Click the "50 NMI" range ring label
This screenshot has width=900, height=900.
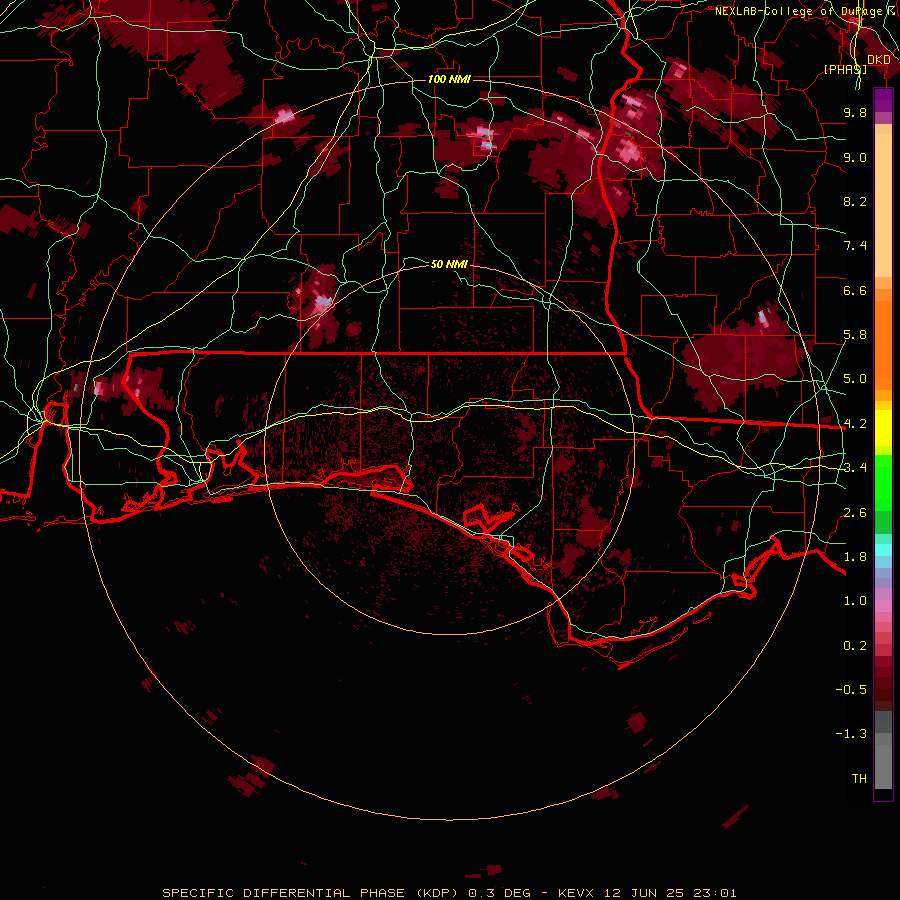(x=449, y=264)
